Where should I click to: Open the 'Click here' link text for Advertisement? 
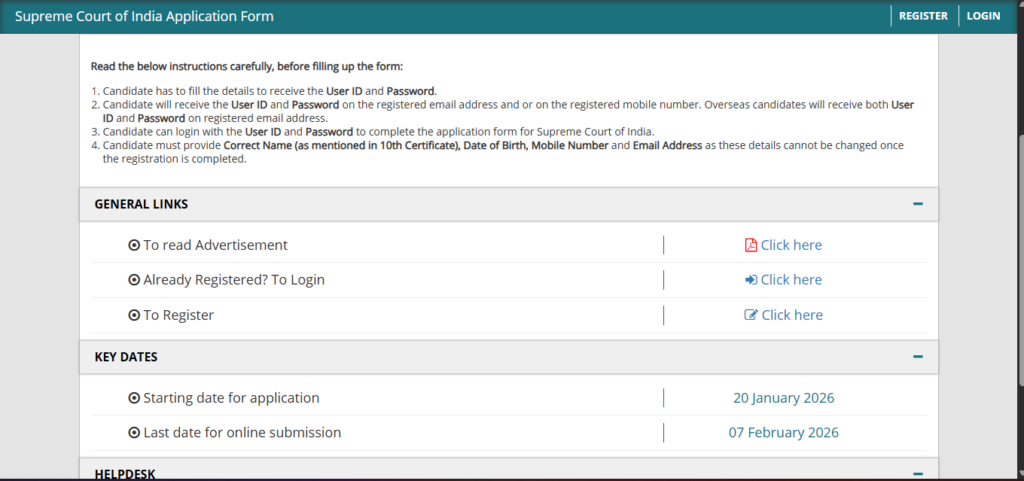791,245
